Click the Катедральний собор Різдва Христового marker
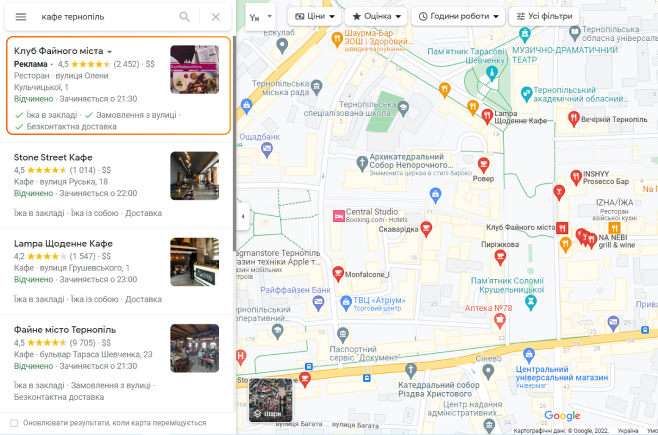 [410, 370]
